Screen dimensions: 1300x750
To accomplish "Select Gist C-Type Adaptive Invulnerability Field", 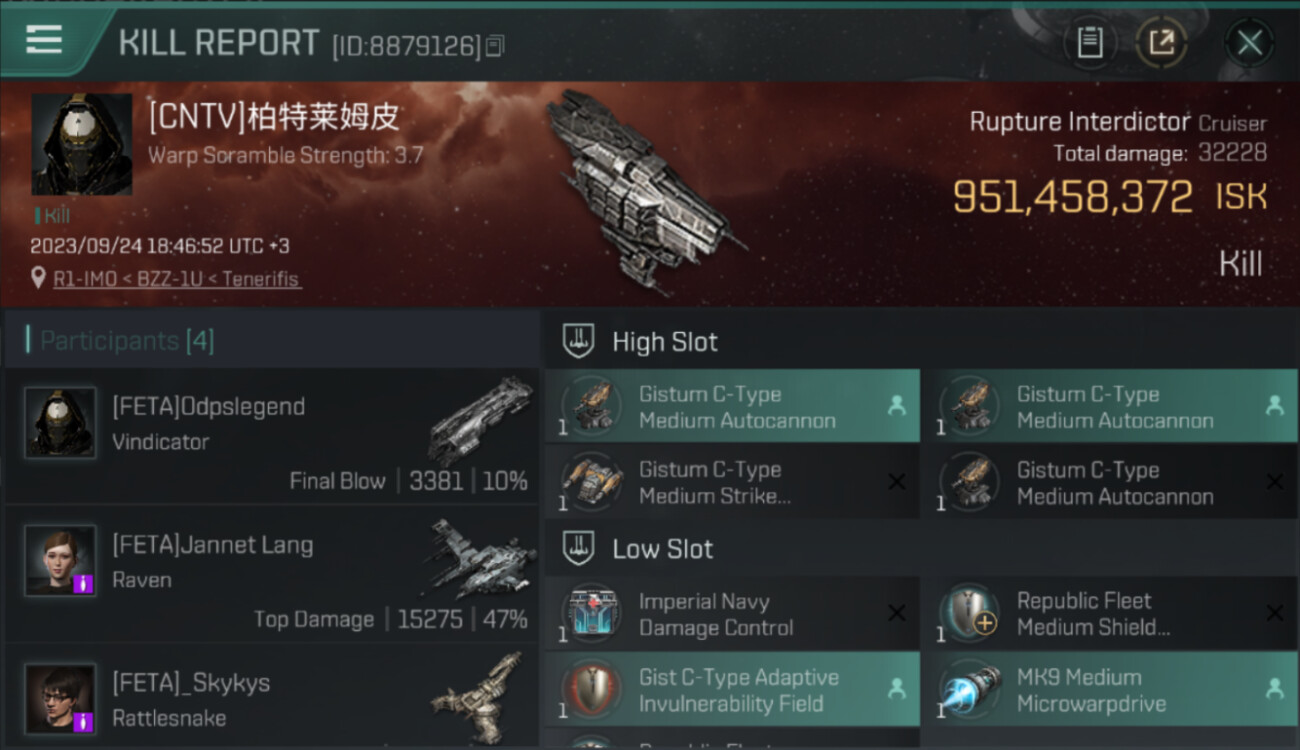I will [x=732, y=690].
